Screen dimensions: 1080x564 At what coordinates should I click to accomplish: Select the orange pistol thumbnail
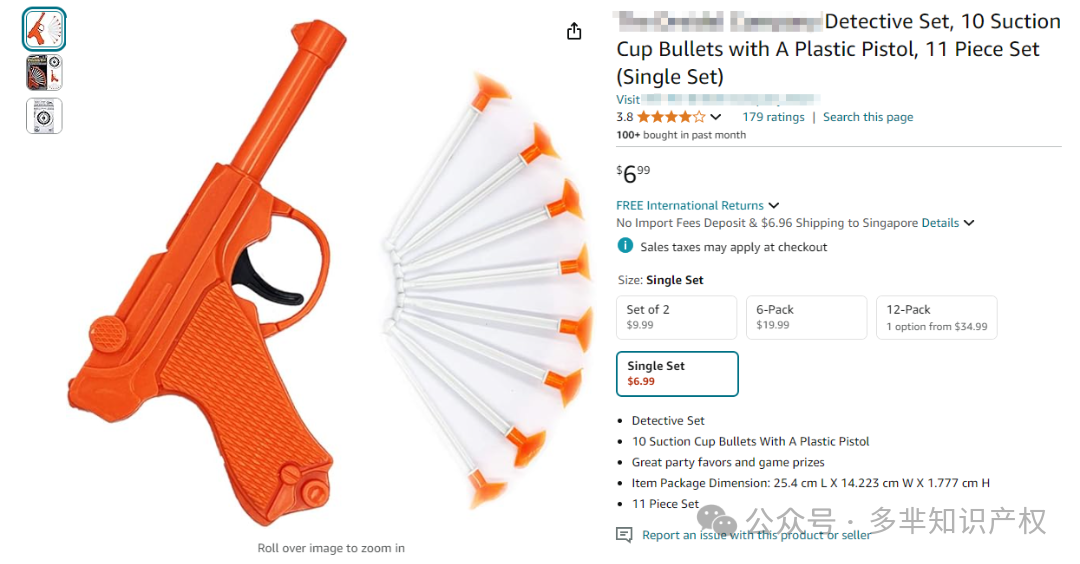click(x=44, y=30)
